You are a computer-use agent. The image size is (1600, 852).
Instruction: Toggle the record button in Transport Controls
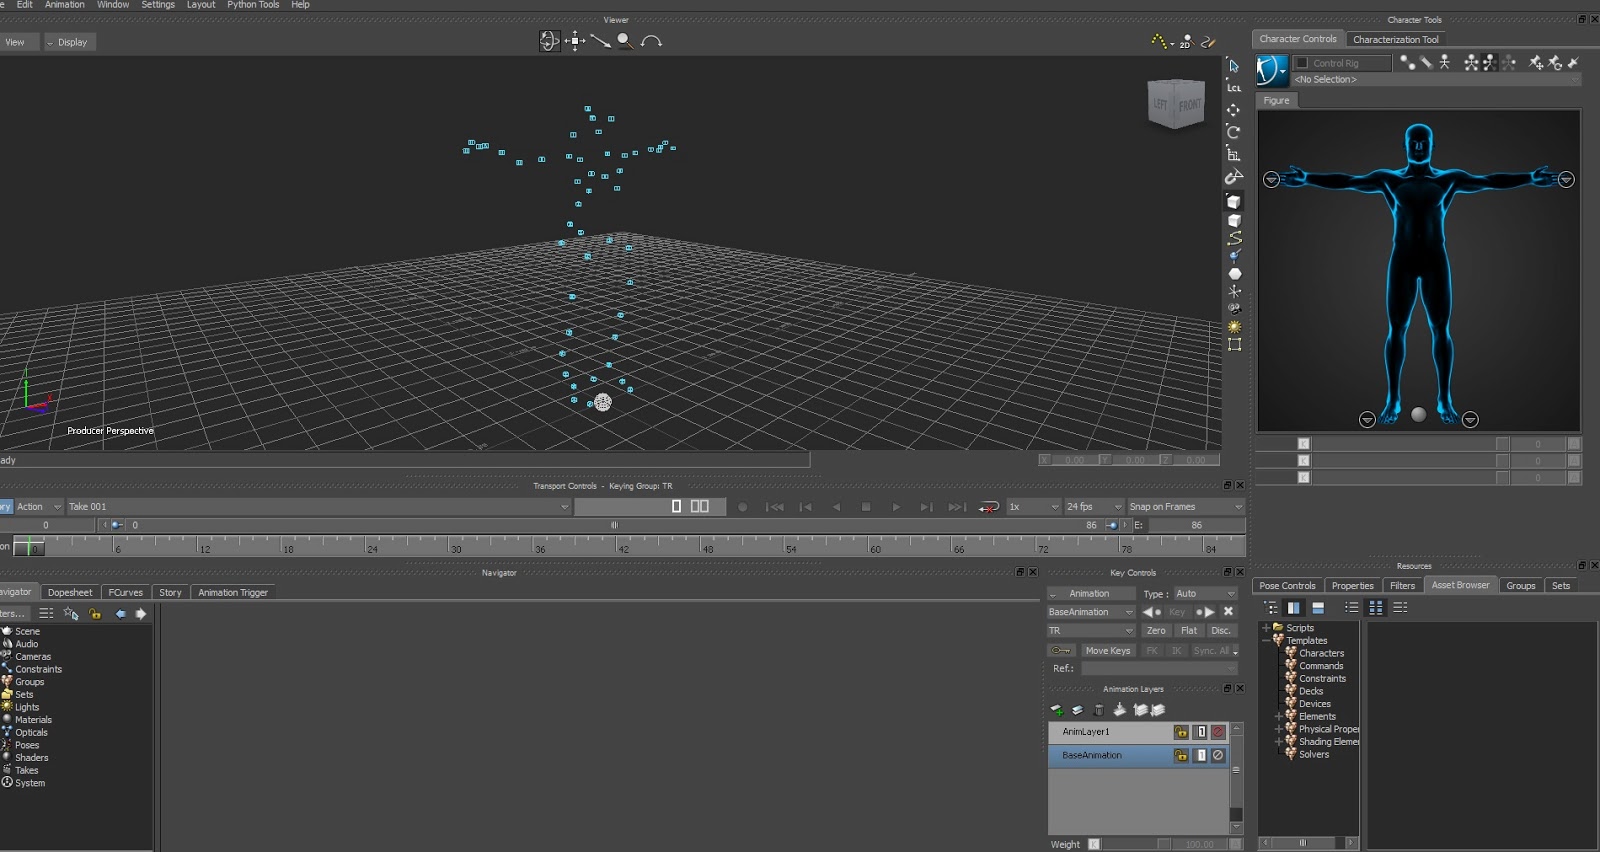coord(742,507)
